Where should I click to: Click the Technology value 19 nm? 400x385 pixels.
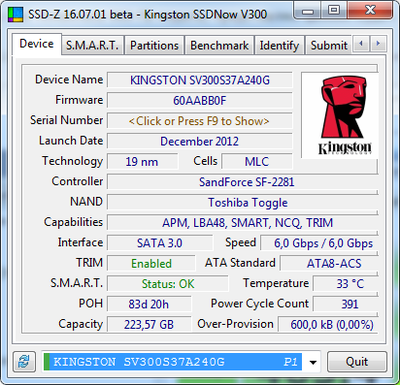[142, 162]
